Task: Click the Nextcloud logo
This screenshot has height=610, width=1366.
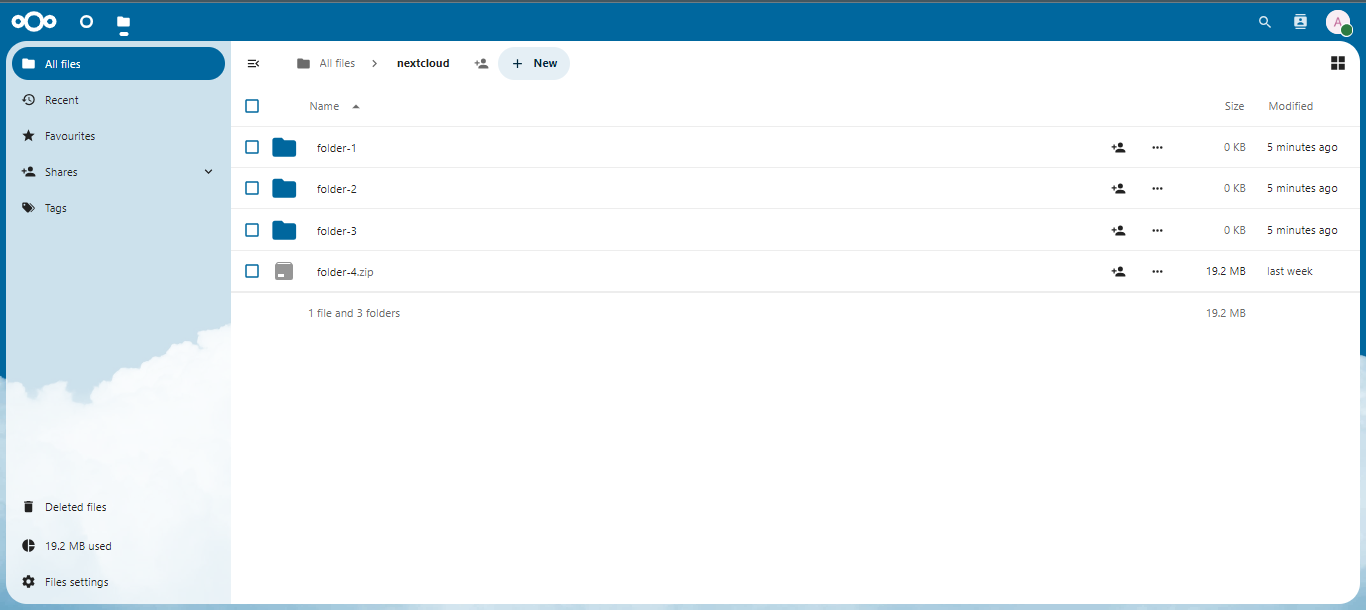Action: point(34,21)
